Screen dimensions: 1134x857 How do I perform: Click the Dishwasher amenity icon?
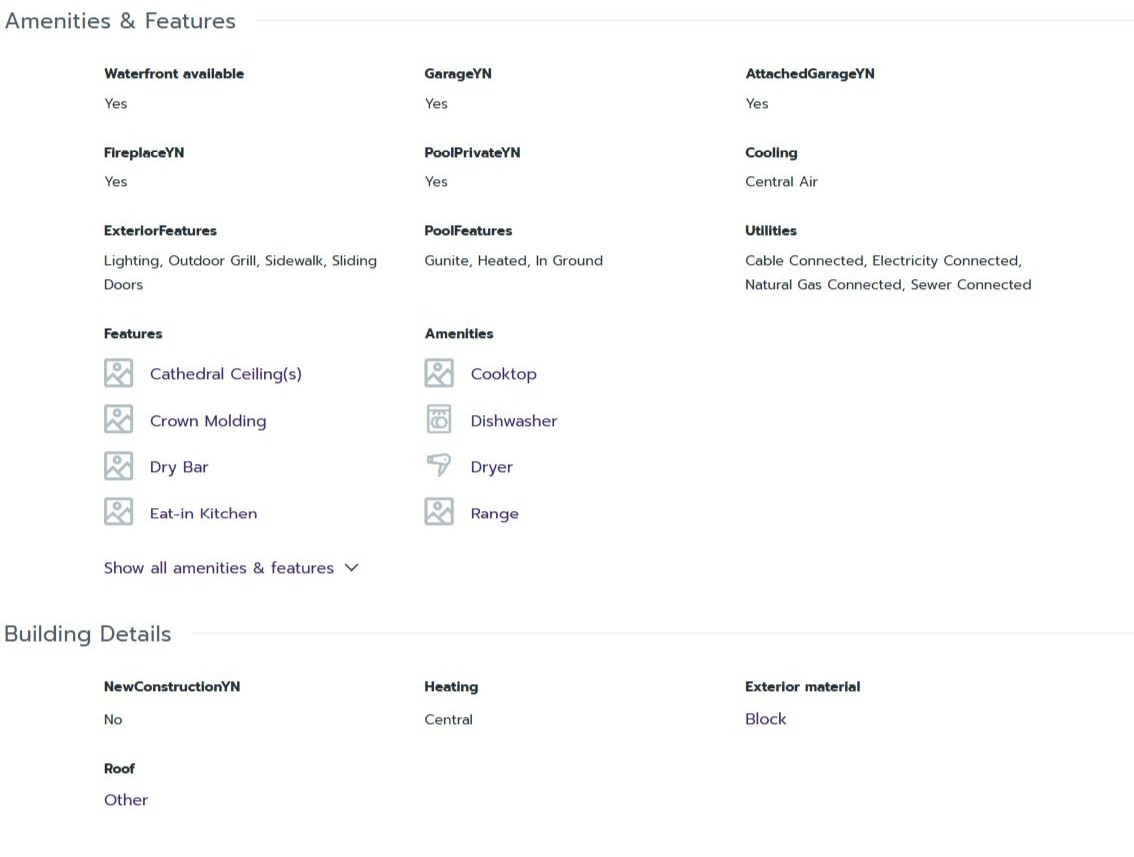[x=439, y=419]
